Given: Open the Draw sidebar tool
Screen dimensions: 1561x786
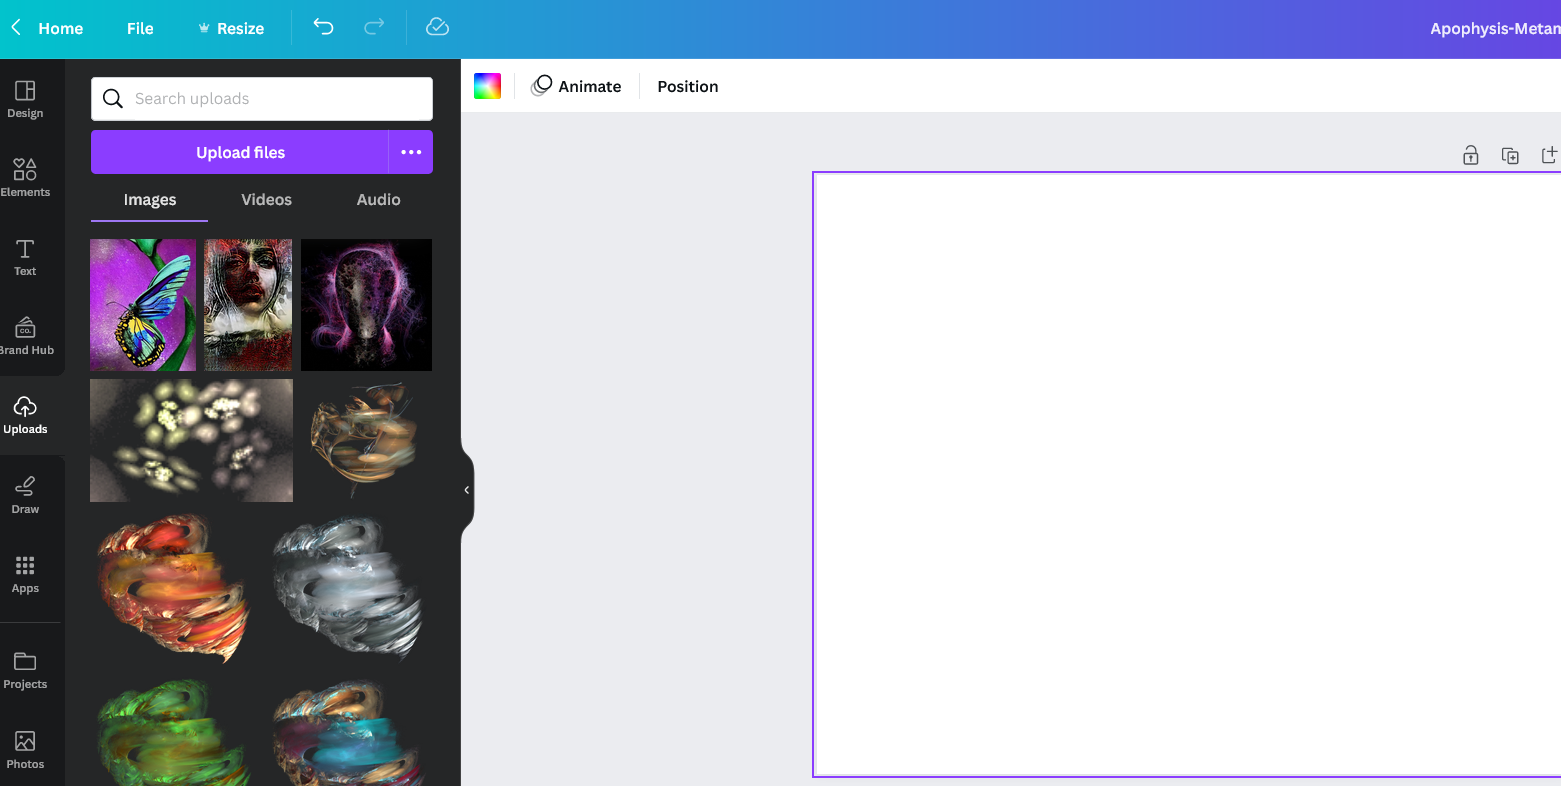Looking at the screenshot, I should pos(25,495).
